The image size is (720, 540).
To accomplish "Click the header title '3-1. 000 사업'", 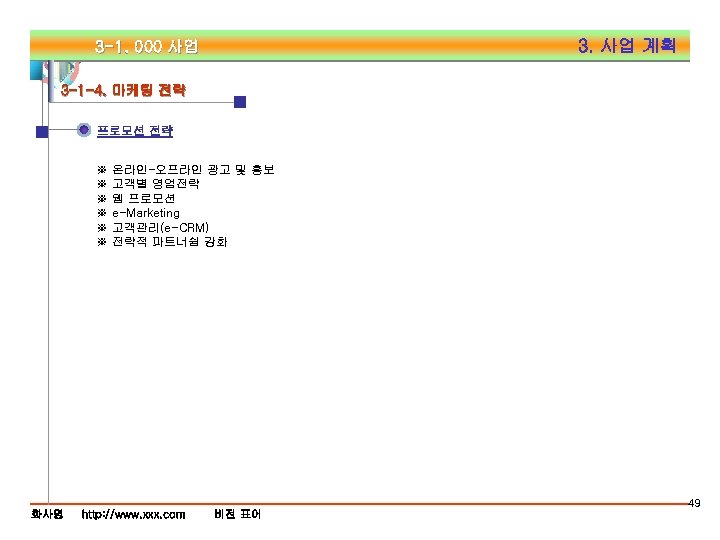I will tap(146, 46).
